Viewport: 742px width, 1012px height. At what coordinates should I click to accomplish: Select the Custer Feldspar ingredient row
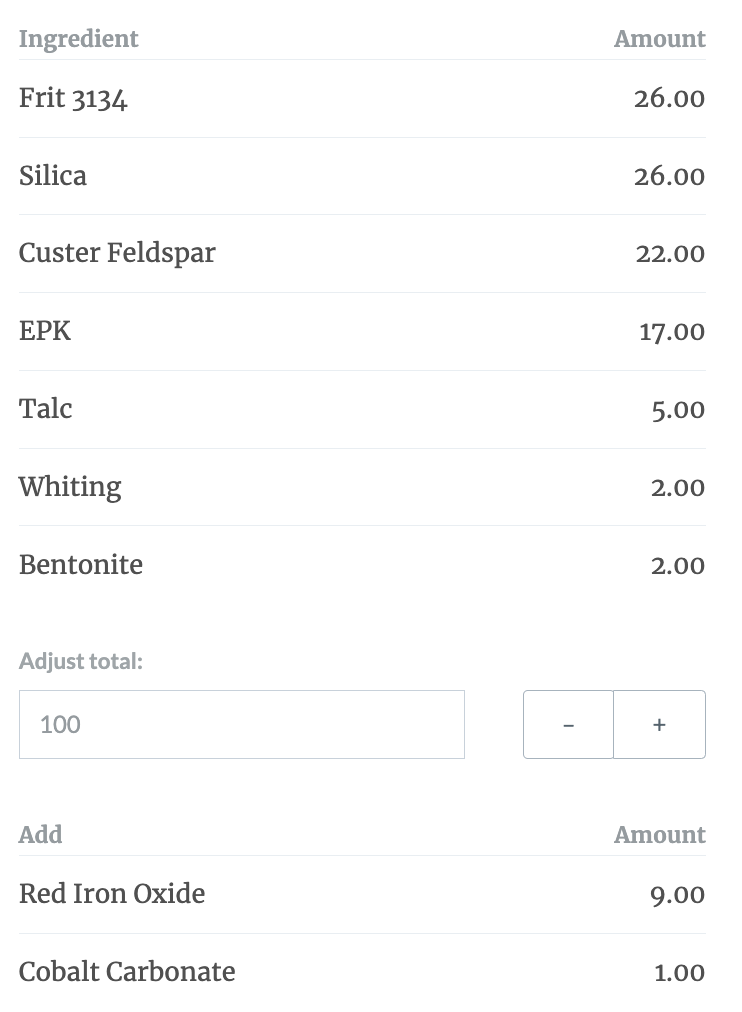coord(362,253)
